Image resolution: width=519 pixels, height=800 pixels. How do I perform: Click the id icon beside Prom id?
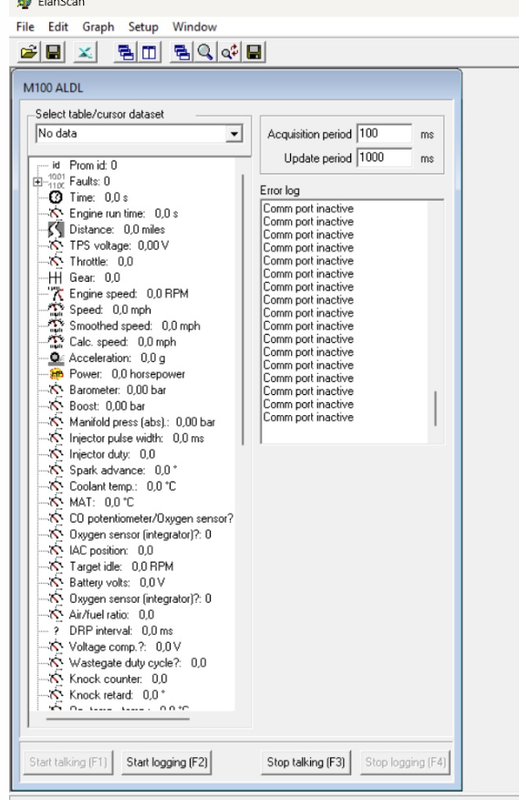(x=56, y=165)
